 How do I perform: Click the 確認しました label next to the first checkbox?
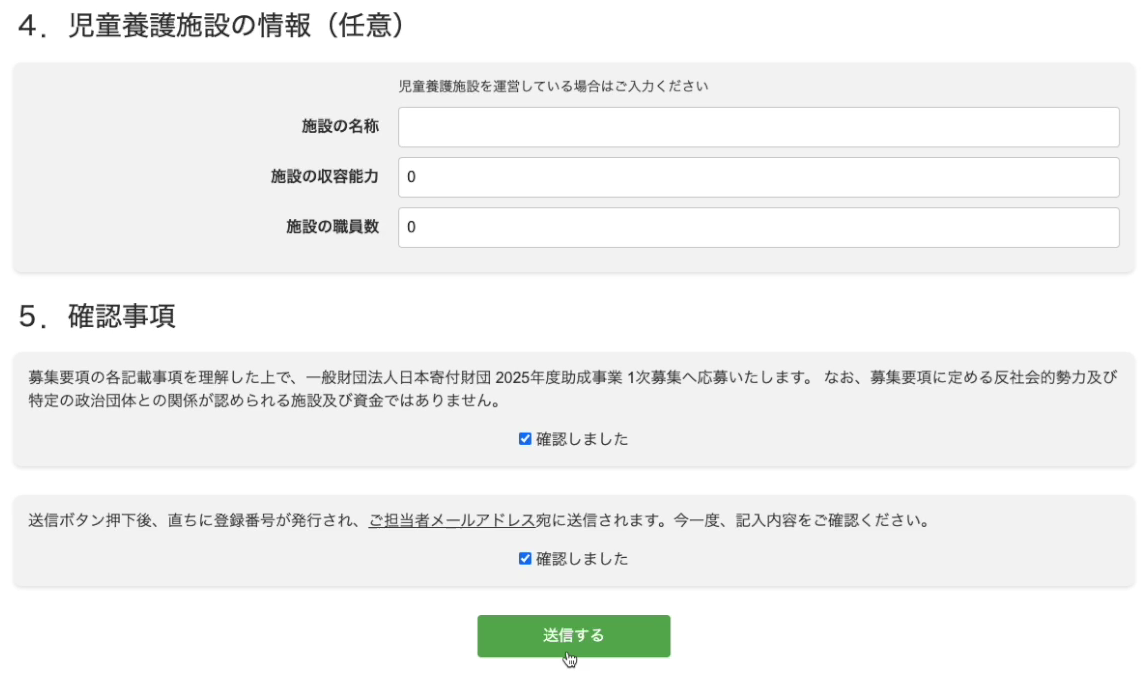[x=583, y=438]
